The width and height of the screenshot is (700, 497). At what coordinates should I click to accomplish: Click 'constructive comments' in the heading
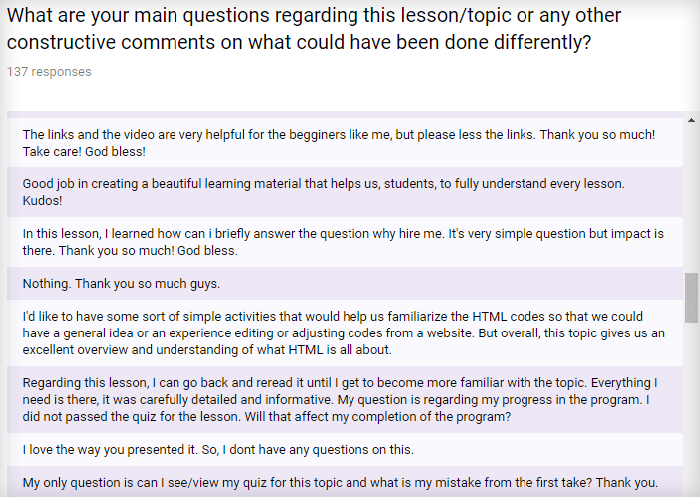111,42
